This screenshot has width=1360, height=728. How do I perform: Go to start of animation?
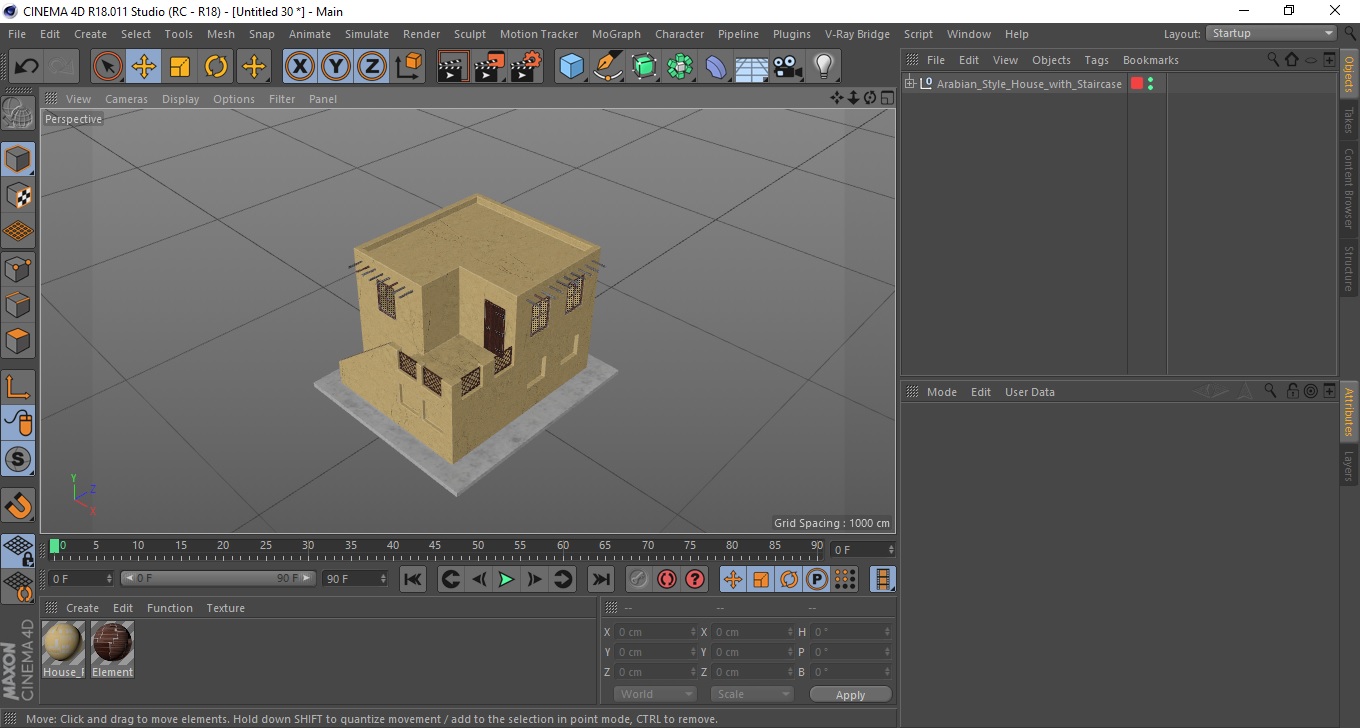point(413,579)
